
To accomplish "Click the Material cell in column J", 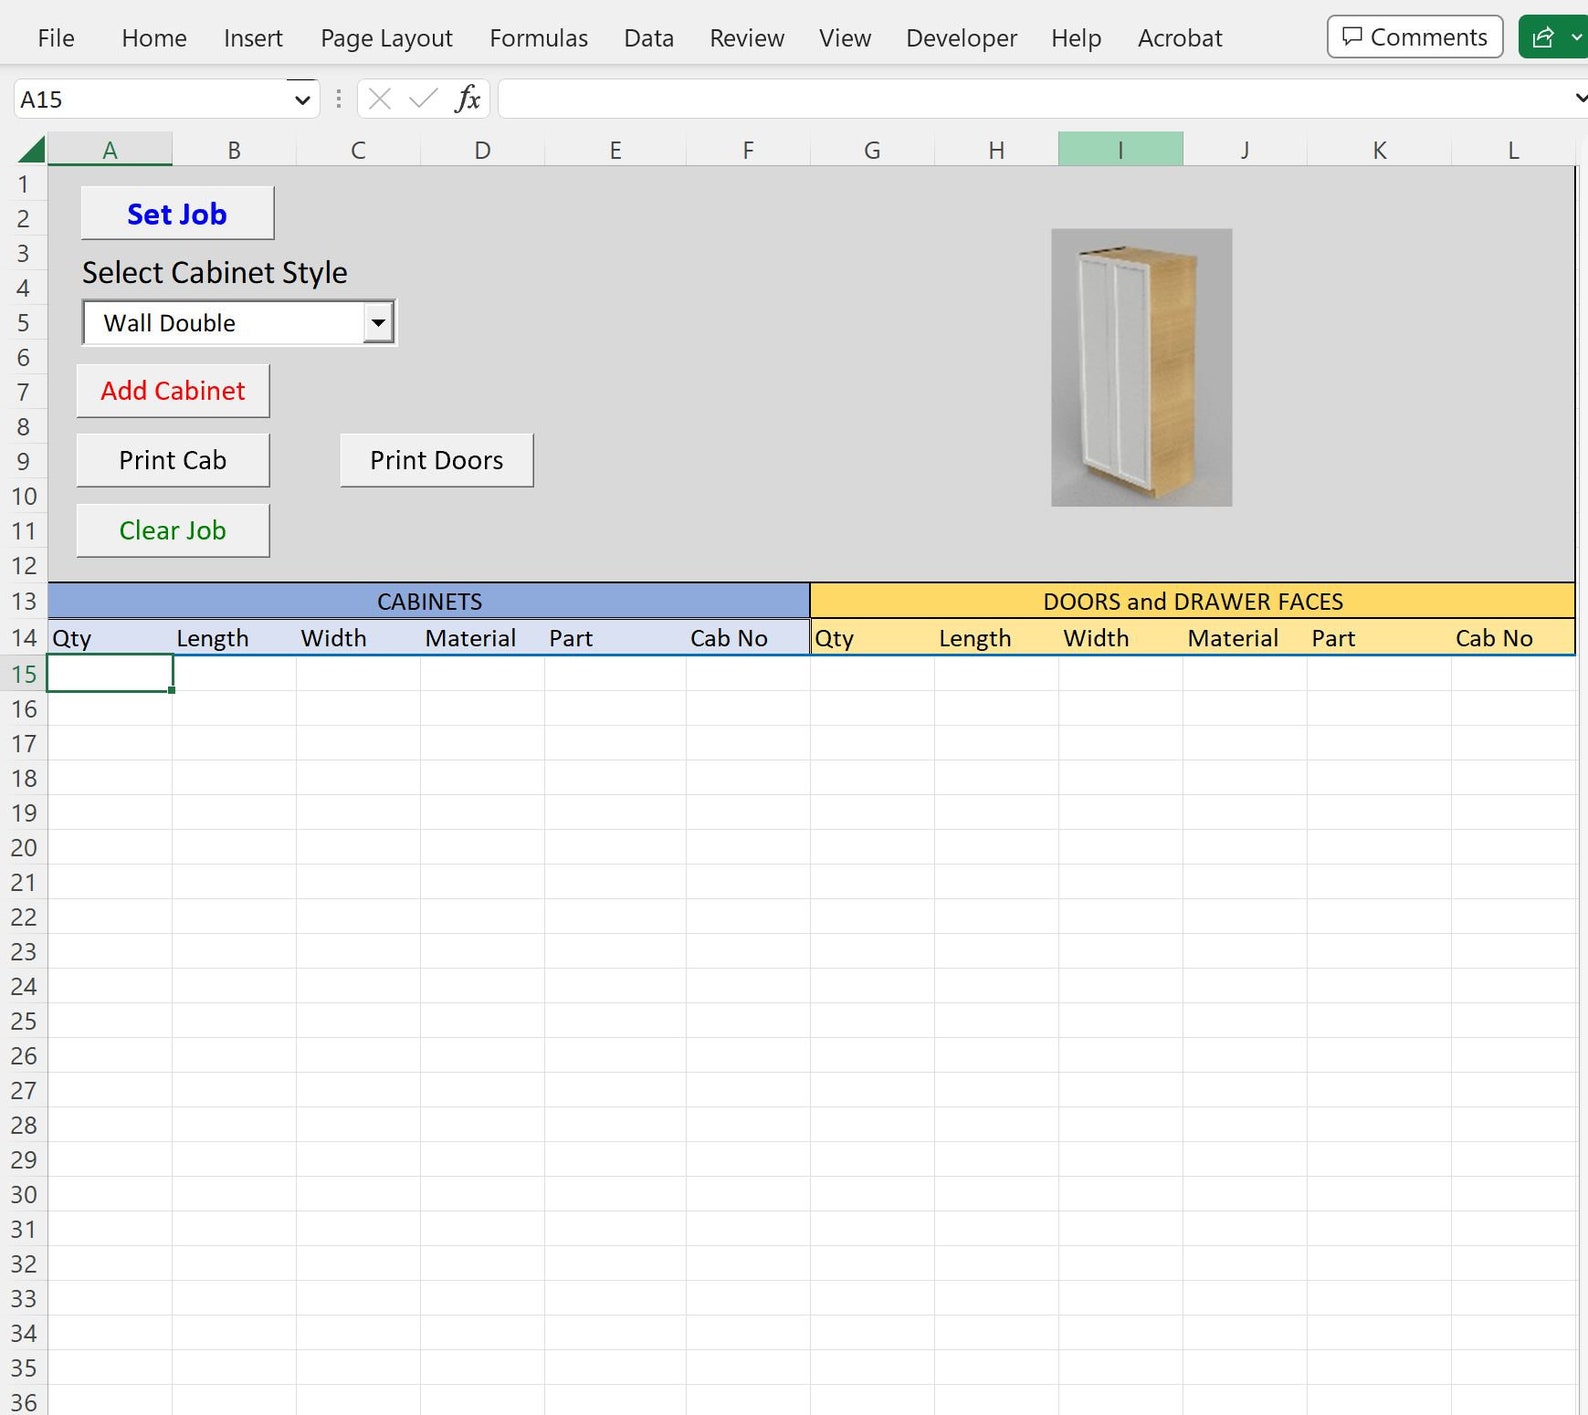I will (x=1244, y=638).
